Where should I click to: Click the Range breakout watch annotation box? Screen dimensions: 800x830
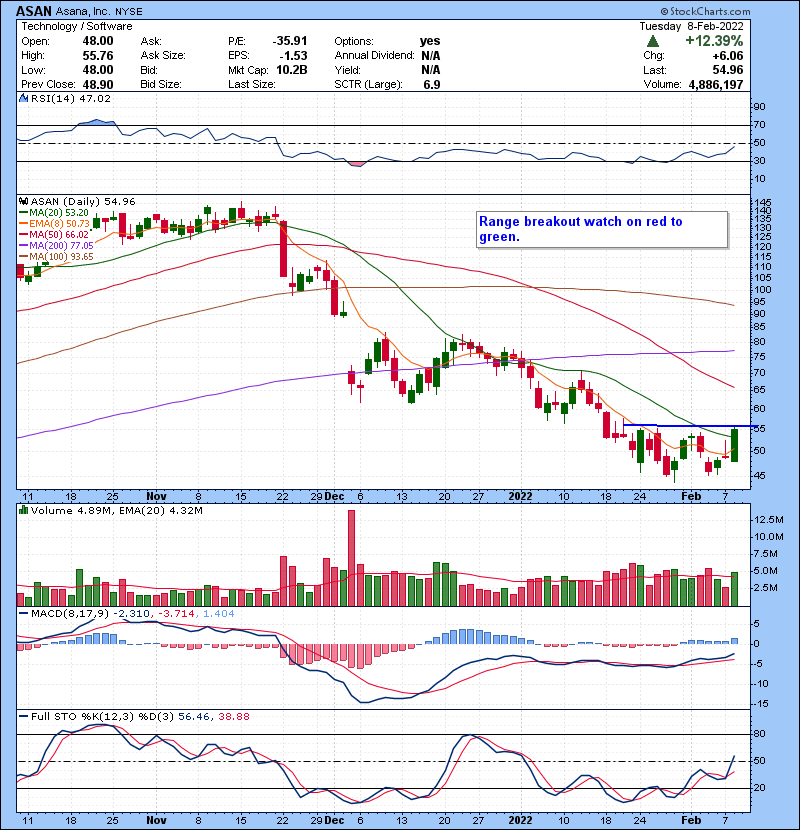[x=602, y=229]
